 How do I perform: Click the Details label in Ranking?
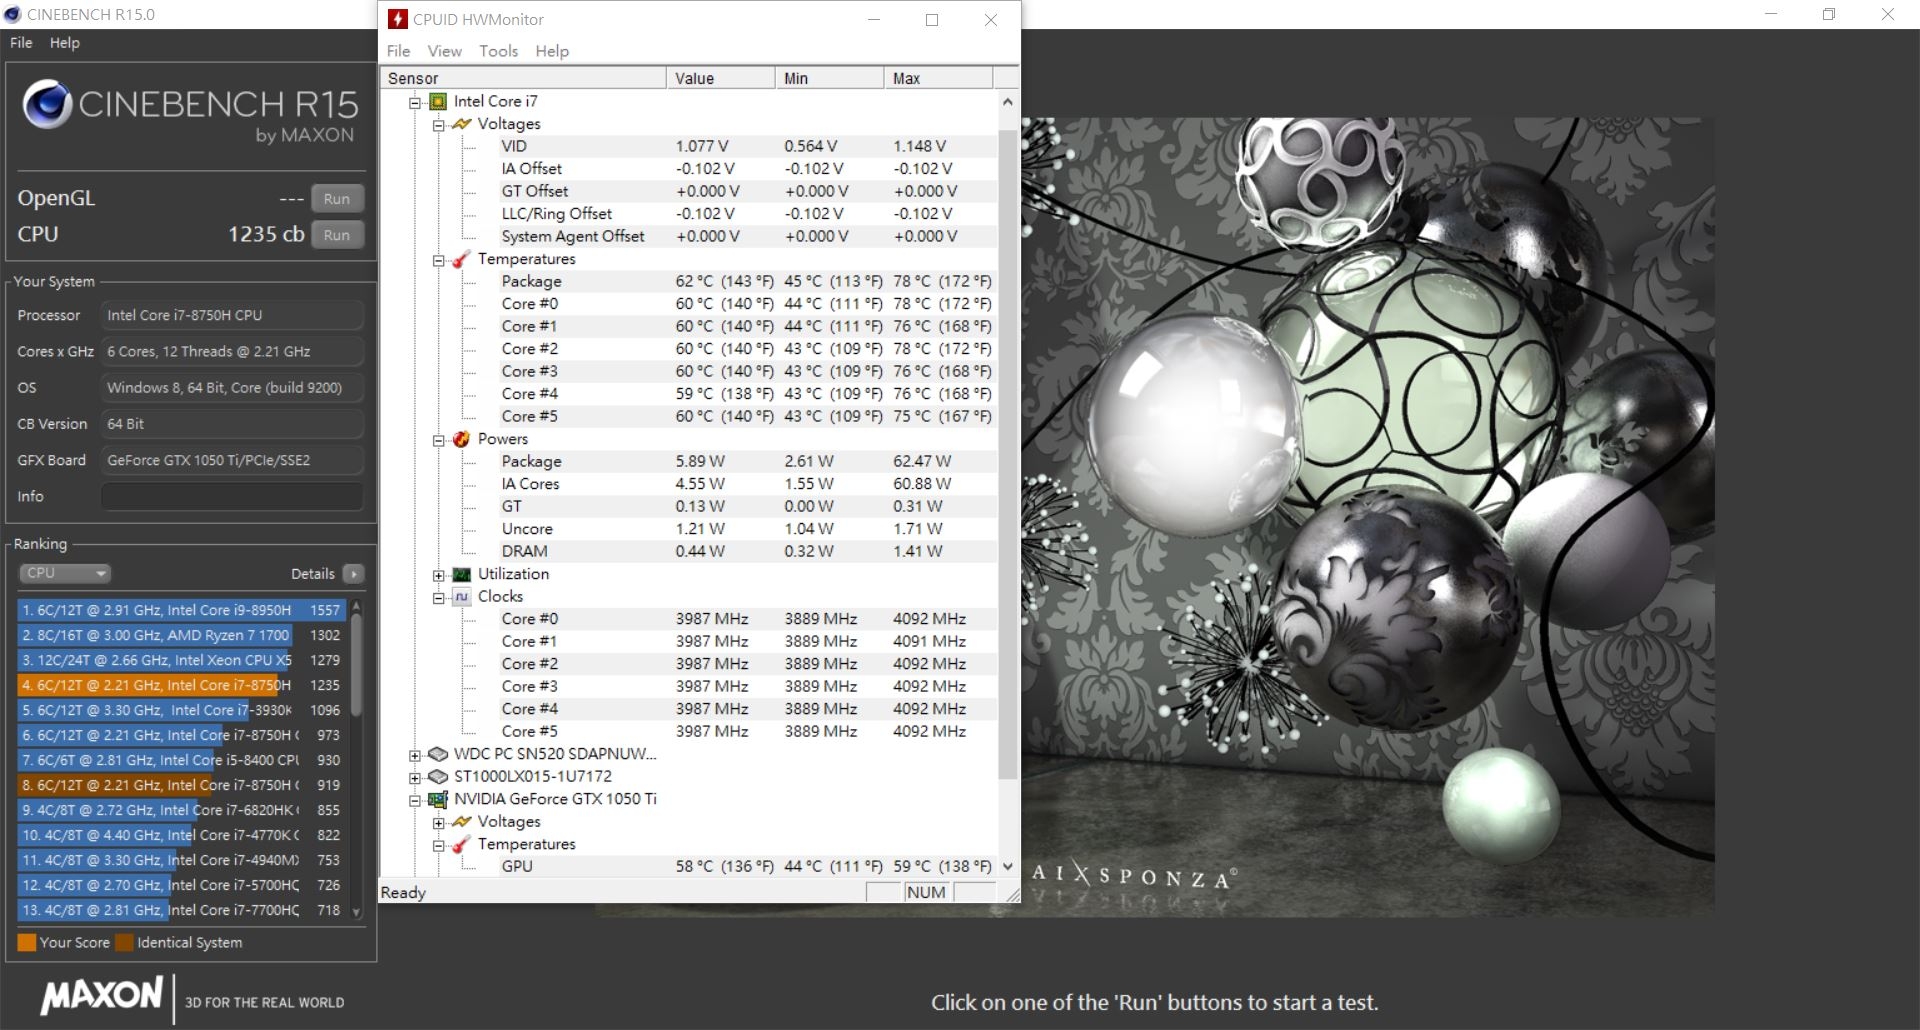click(x=312, y=574)
